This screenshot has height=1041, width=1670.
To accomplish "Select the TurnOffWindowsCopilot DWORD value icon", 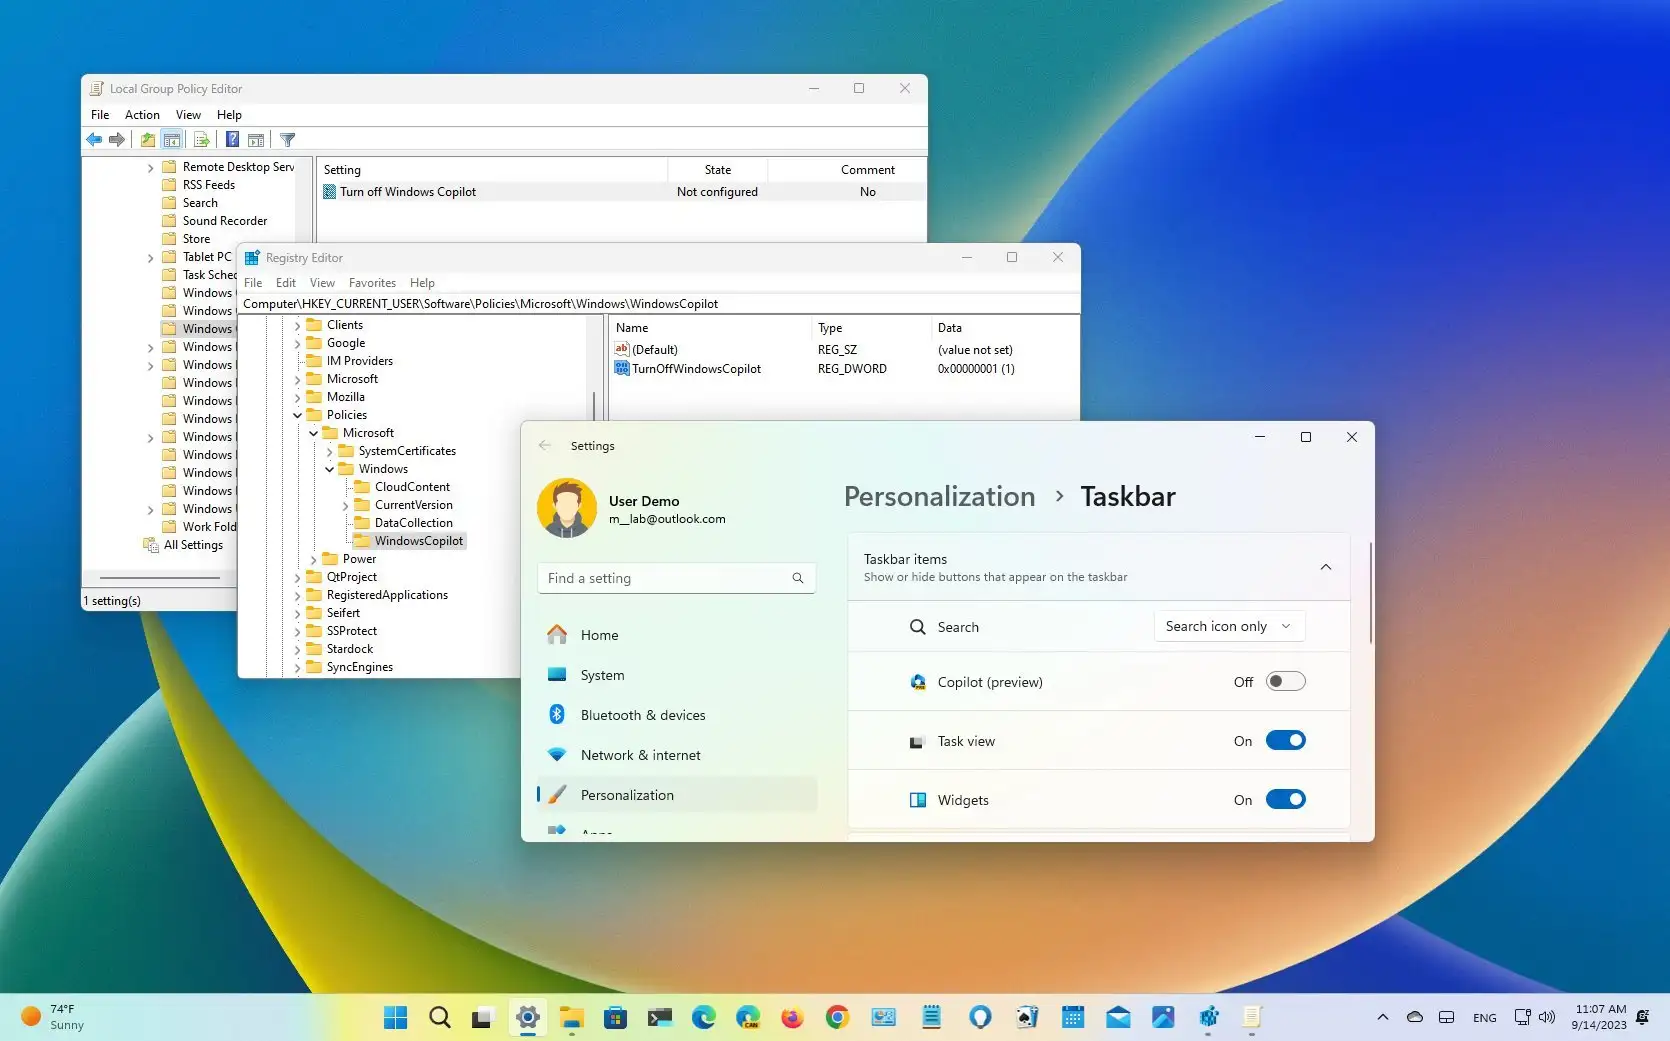I will 622,369.
